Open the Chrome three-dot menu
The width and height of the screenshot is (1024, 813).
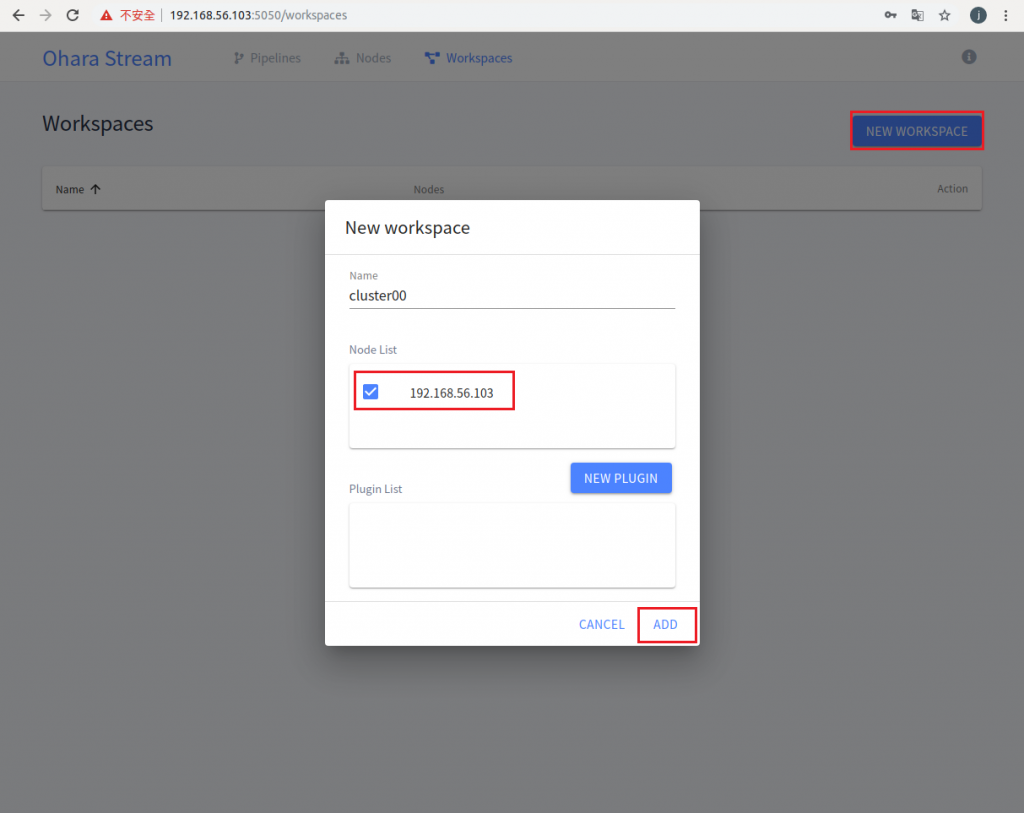click(x=1006, y=15)
